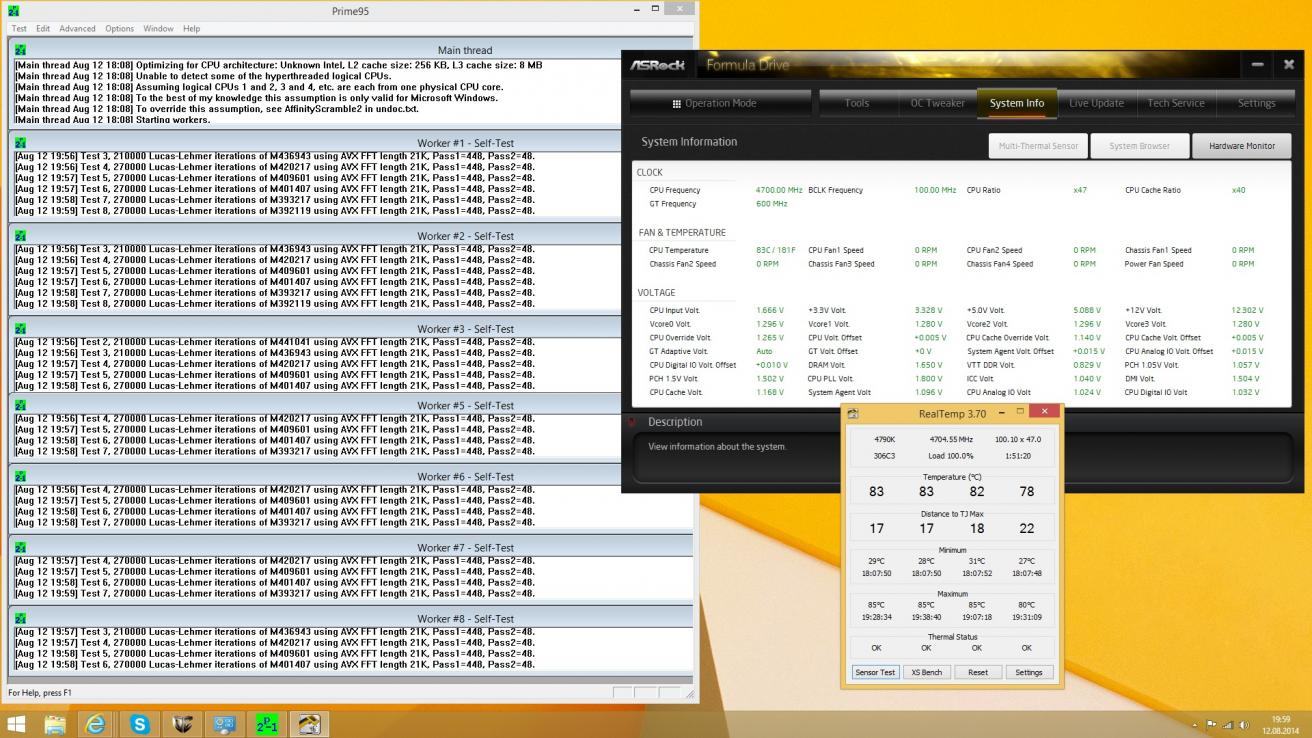Click the volume speaker tray icon
Image resolution: width=1312 pixels, height=738 pixels.
tap(1245, 725)
